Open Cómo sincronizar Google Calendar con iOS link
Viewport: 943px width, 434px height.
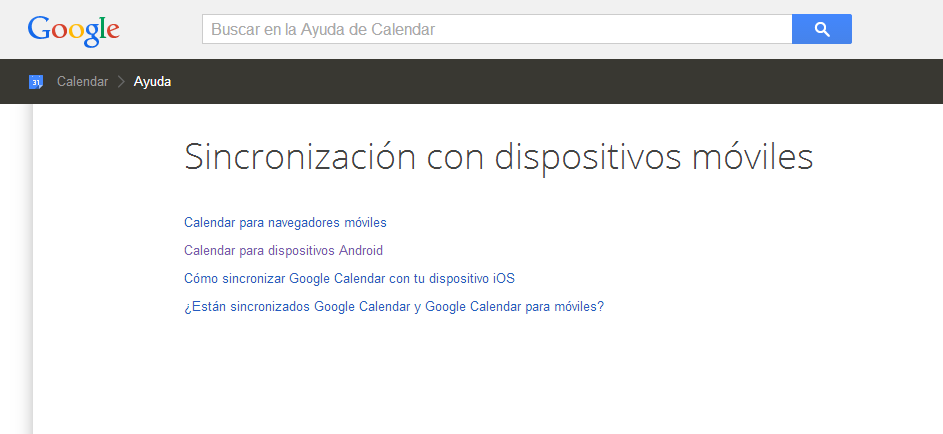point(349,278)
